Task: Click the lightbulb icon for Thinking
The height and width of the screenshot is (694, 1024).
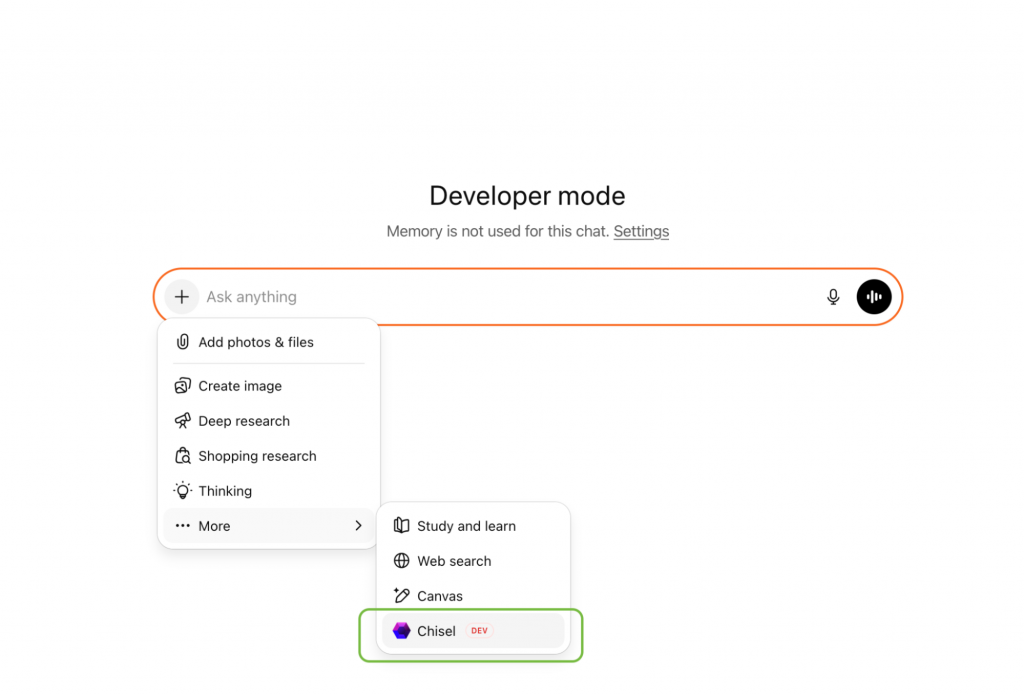Action: (182, 491)
